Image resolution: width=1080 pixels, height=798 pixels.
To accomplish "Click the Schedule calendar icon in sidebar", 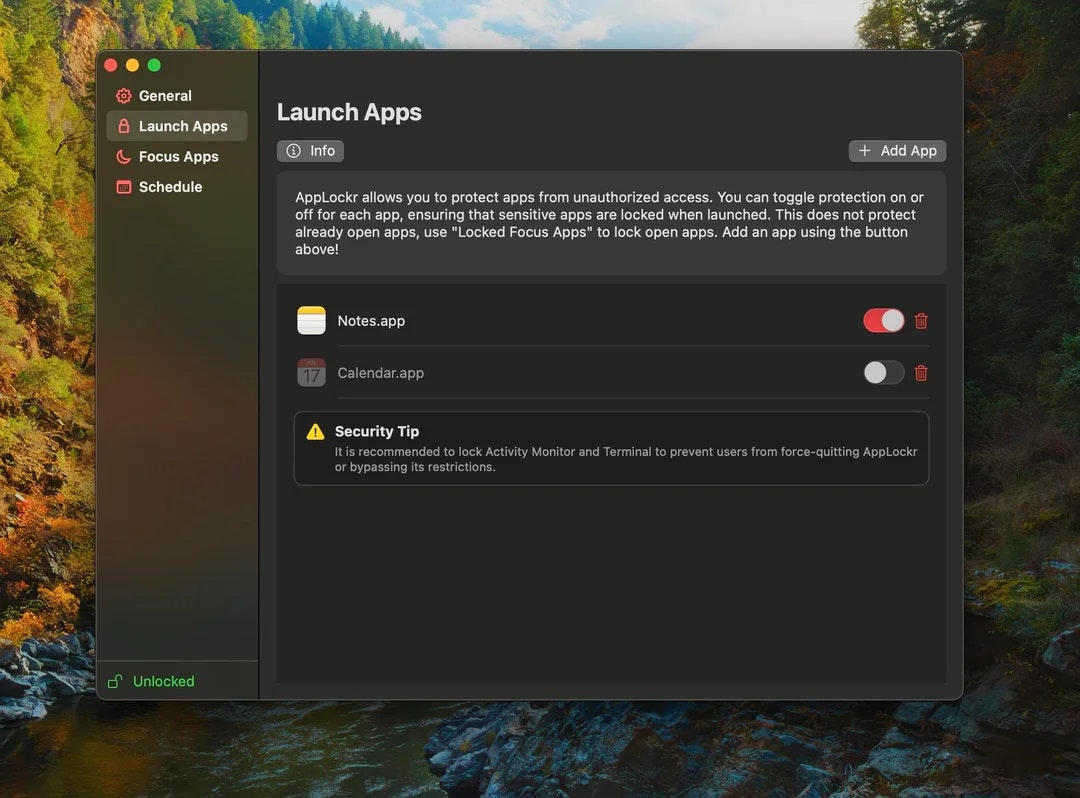I will [124, 187].
